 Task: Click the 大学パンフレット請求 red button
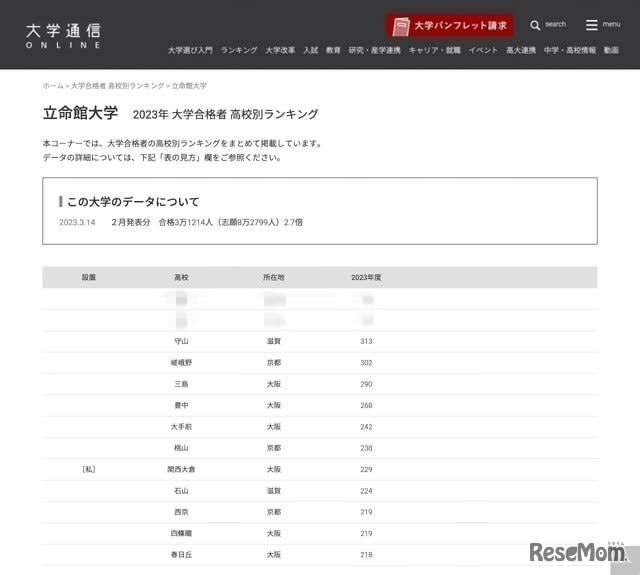(450, 26)
